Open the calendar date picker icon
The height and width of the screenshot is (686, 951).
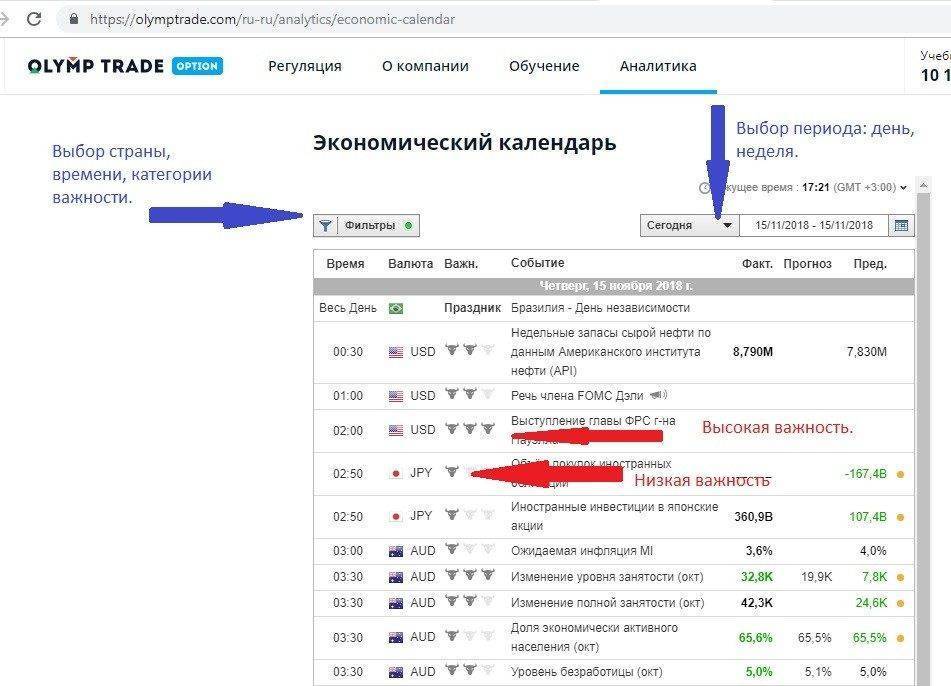click(x=902, y=226)
